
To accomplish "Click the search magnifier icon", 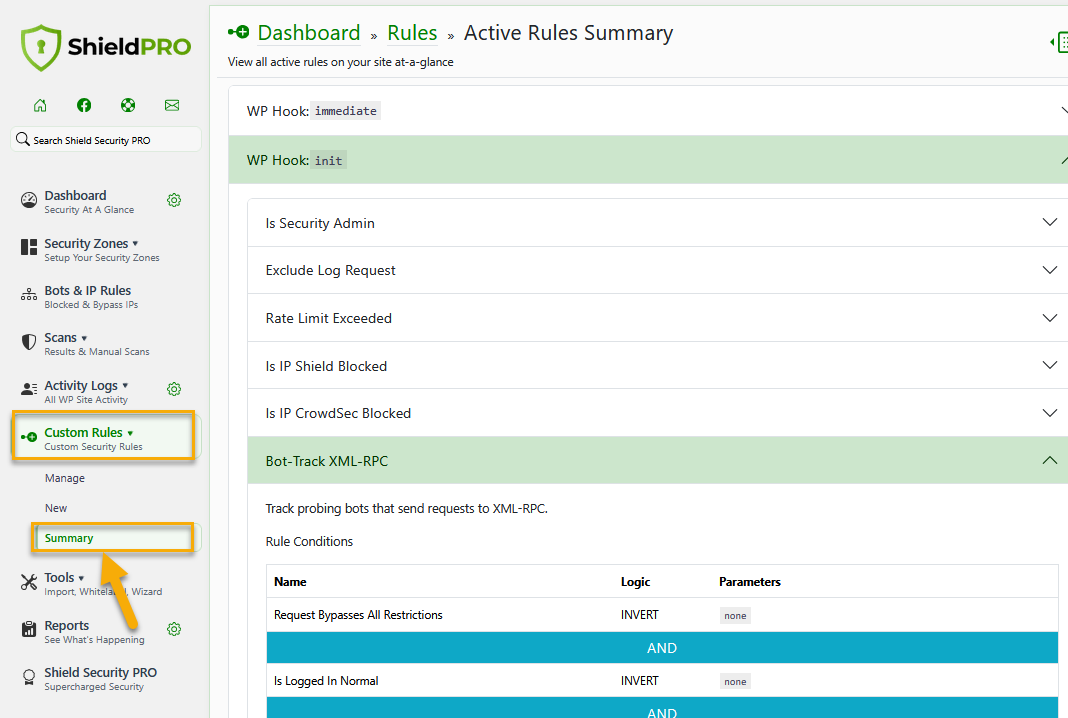I will coord(22,139).
